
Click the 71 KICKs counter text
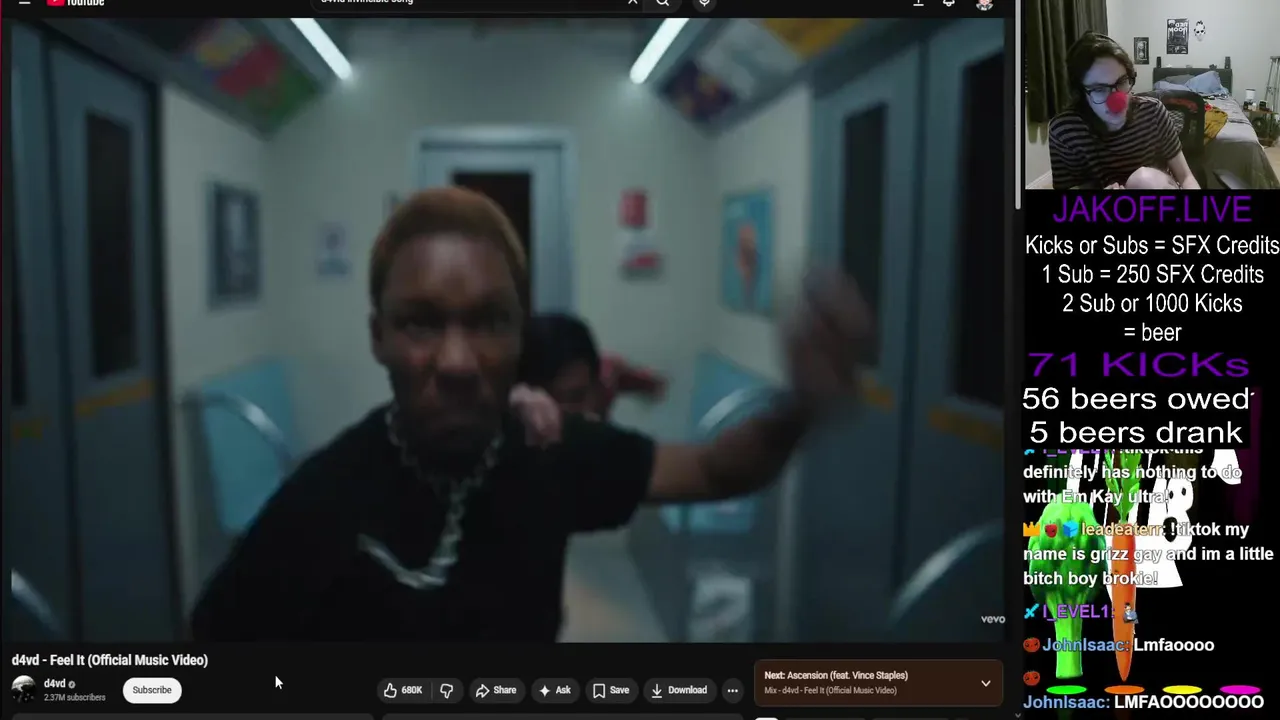coord(1138,364)
